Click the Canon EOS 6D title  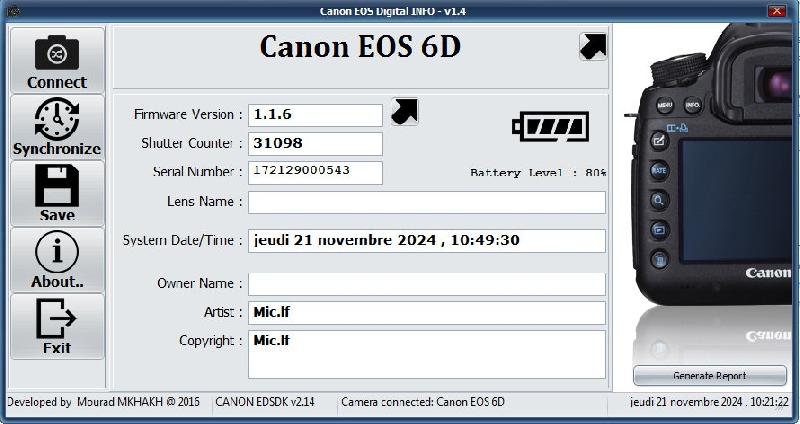pos(360,47)
